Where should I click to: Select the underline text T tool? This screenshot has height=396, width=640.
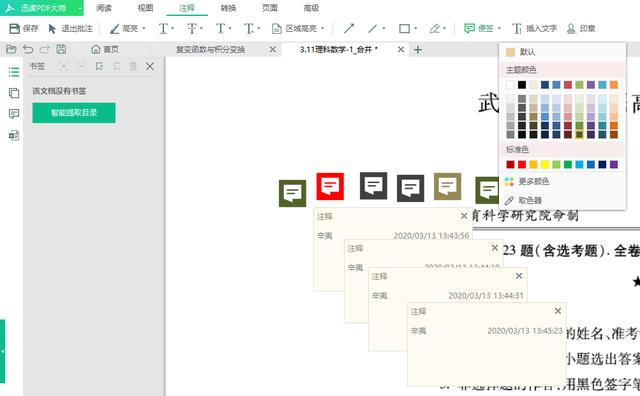point(163,29)
